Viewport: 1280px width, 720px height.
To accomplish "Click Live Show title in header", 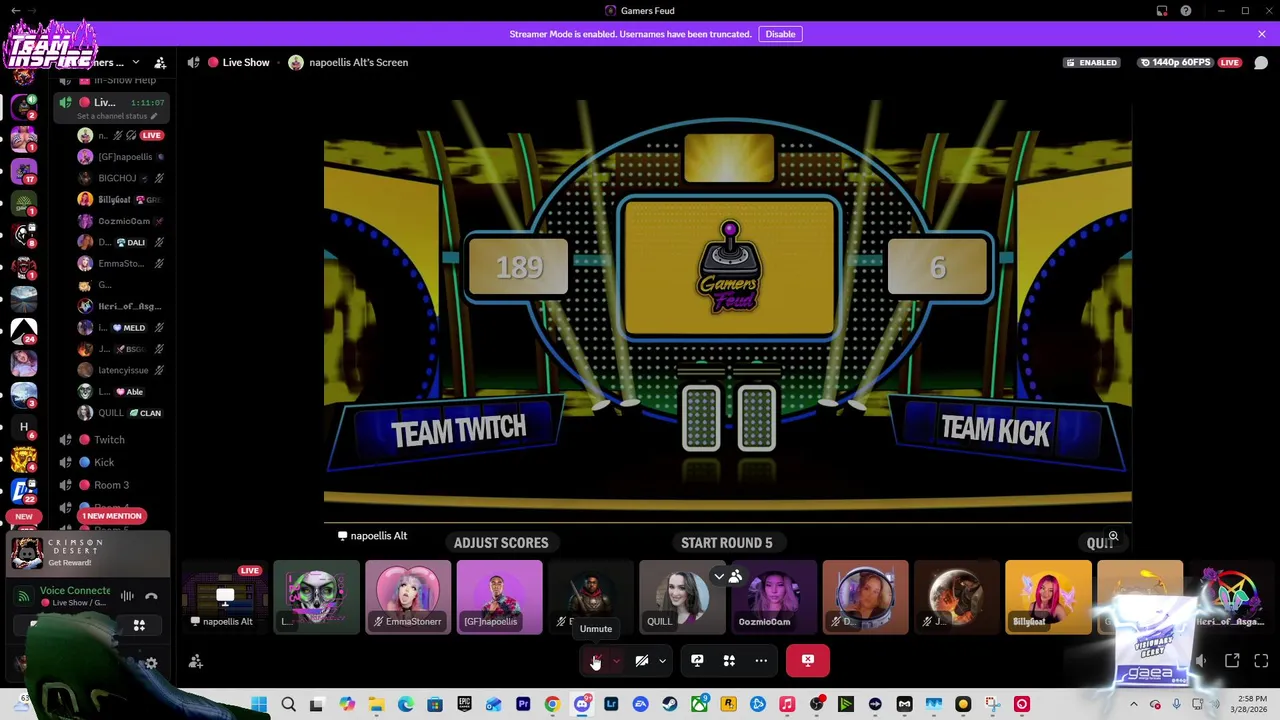I will click(x=246, y=62).
